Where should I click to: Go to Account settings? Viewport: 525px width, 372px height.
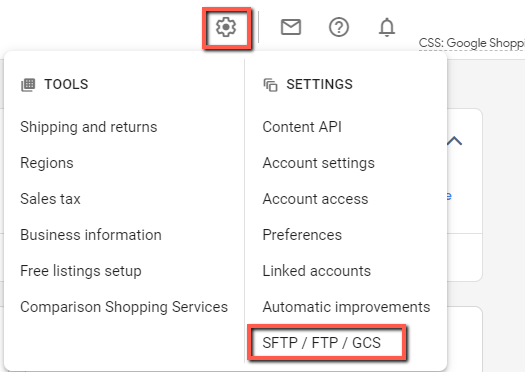(318, 163)
